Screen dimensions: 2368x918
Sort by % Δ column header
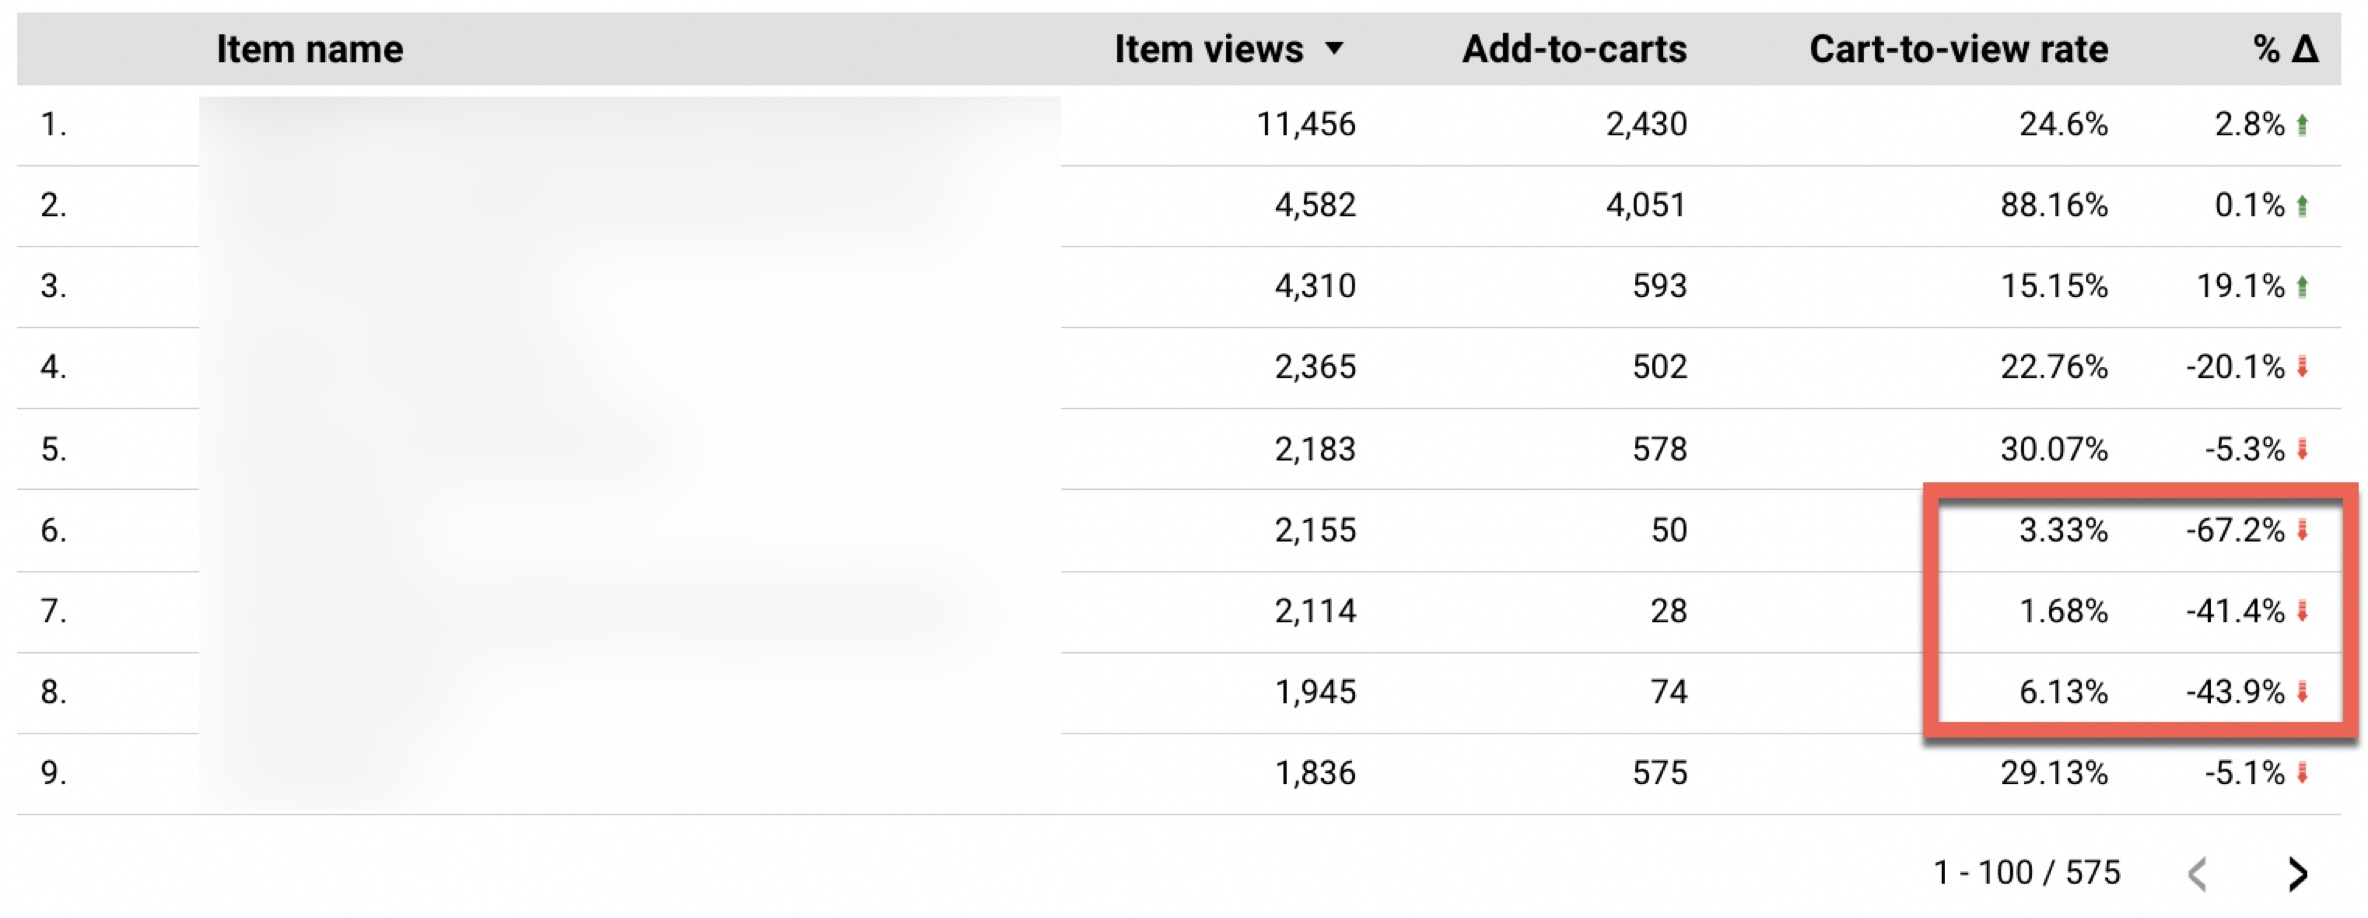(x=2285, y=49)
